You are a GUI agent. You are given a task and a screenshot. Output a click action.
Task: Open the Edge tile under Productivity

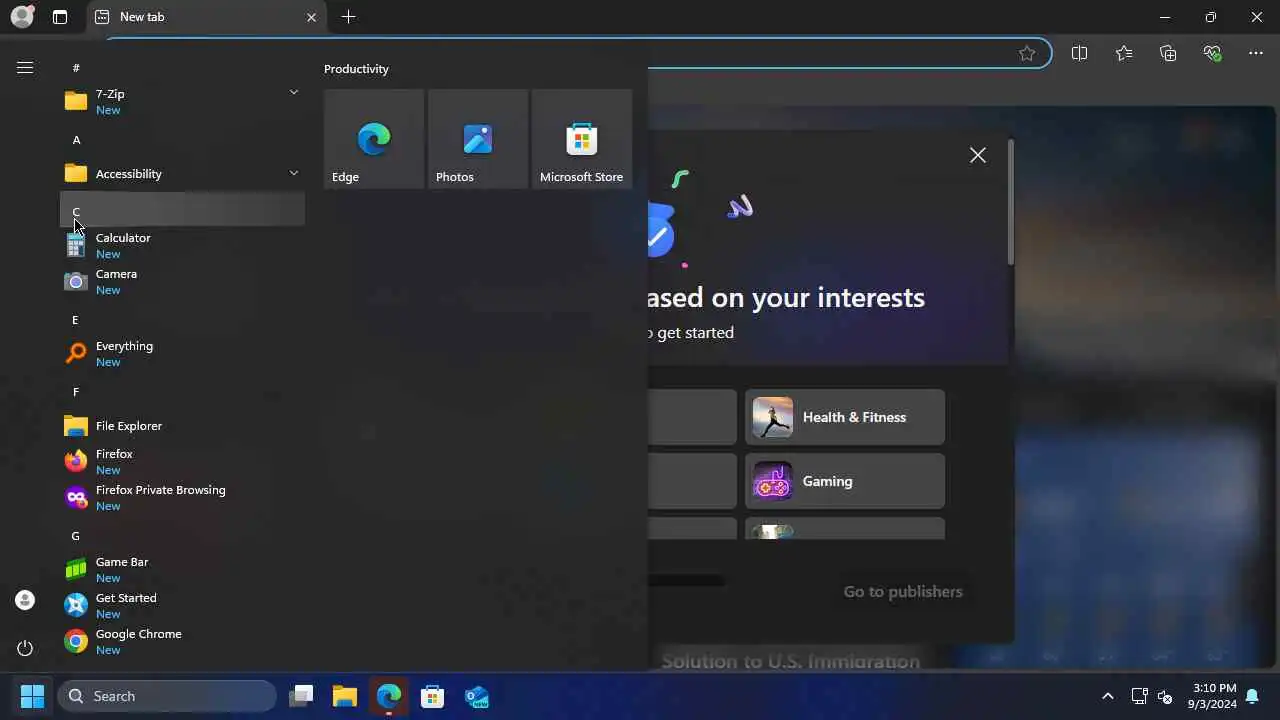[x=374, y=138]
